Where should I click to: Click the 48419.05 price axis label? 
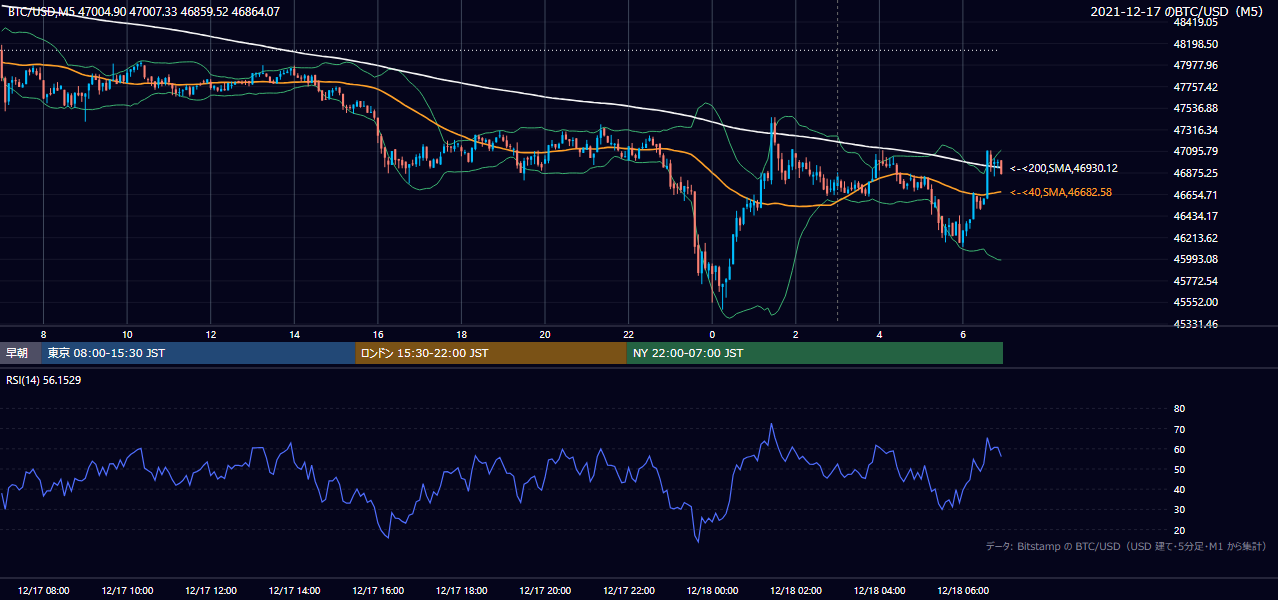(x=1195, y=22)
